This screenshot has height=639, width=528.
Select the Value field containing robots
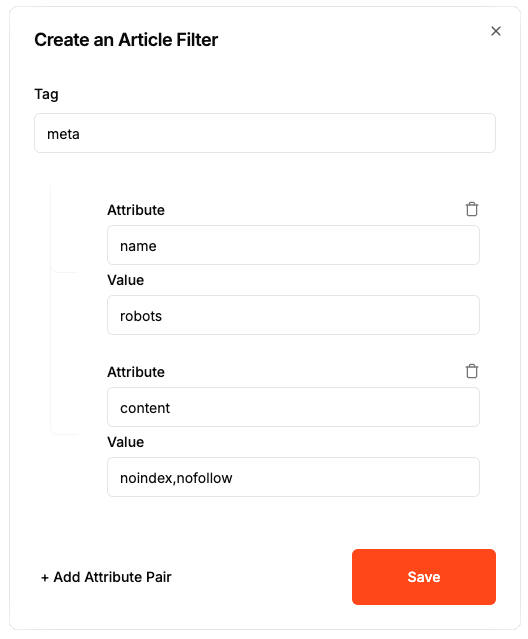coord(293,315)
